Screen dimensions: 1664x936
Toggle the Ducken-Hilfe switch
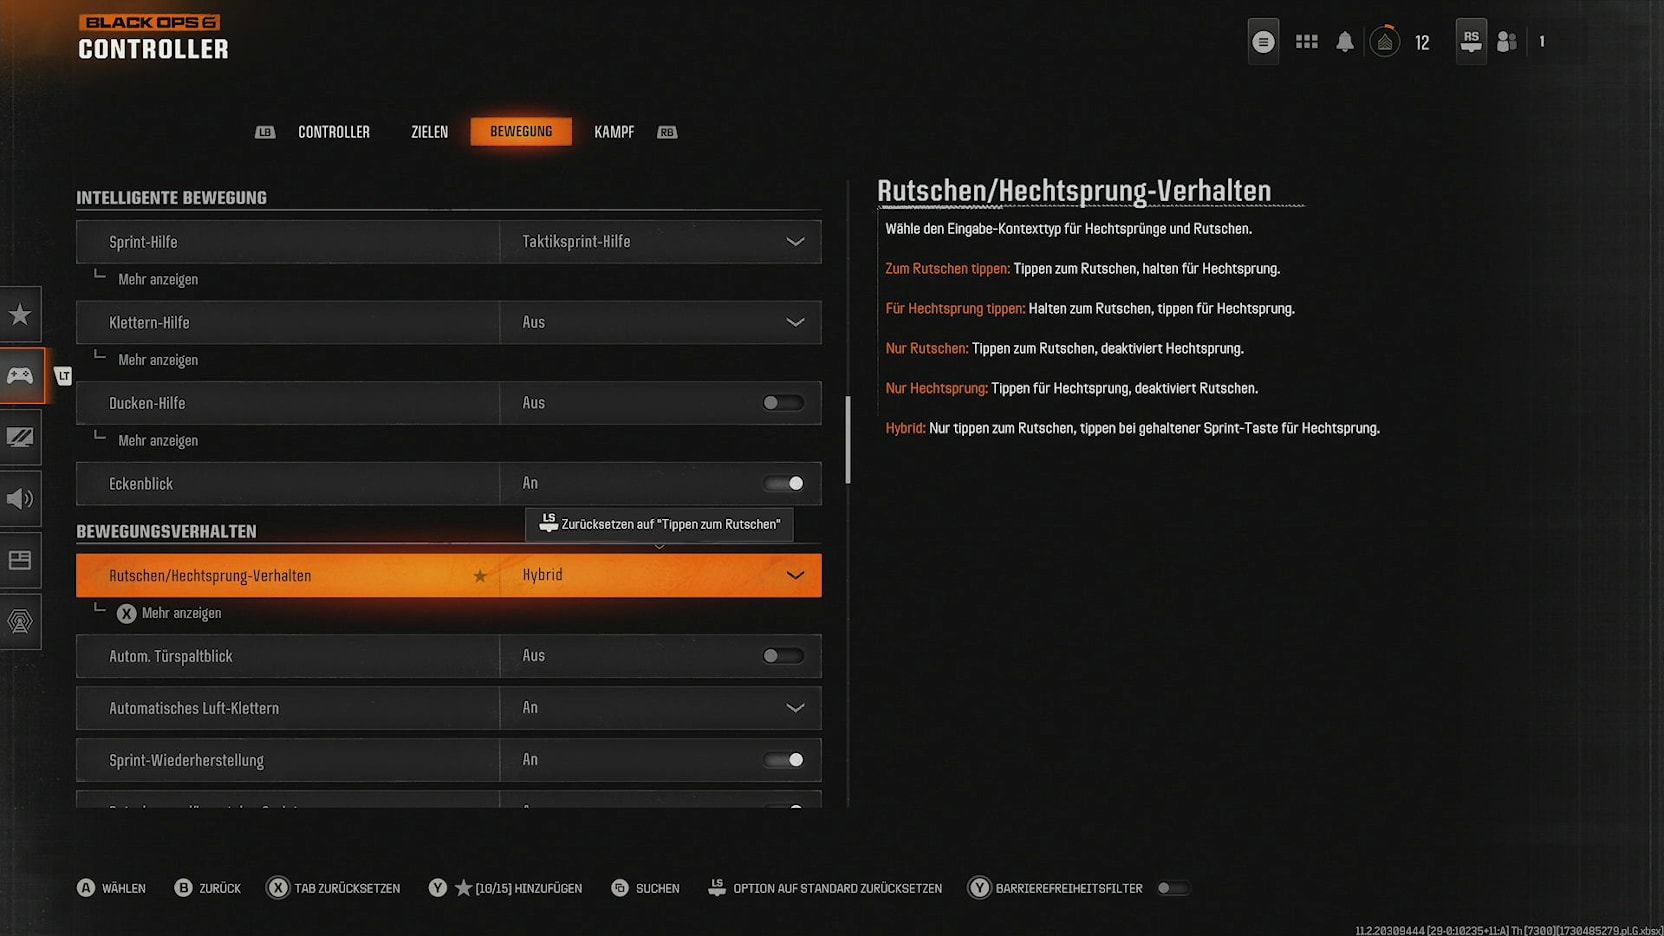pos(782,403)
